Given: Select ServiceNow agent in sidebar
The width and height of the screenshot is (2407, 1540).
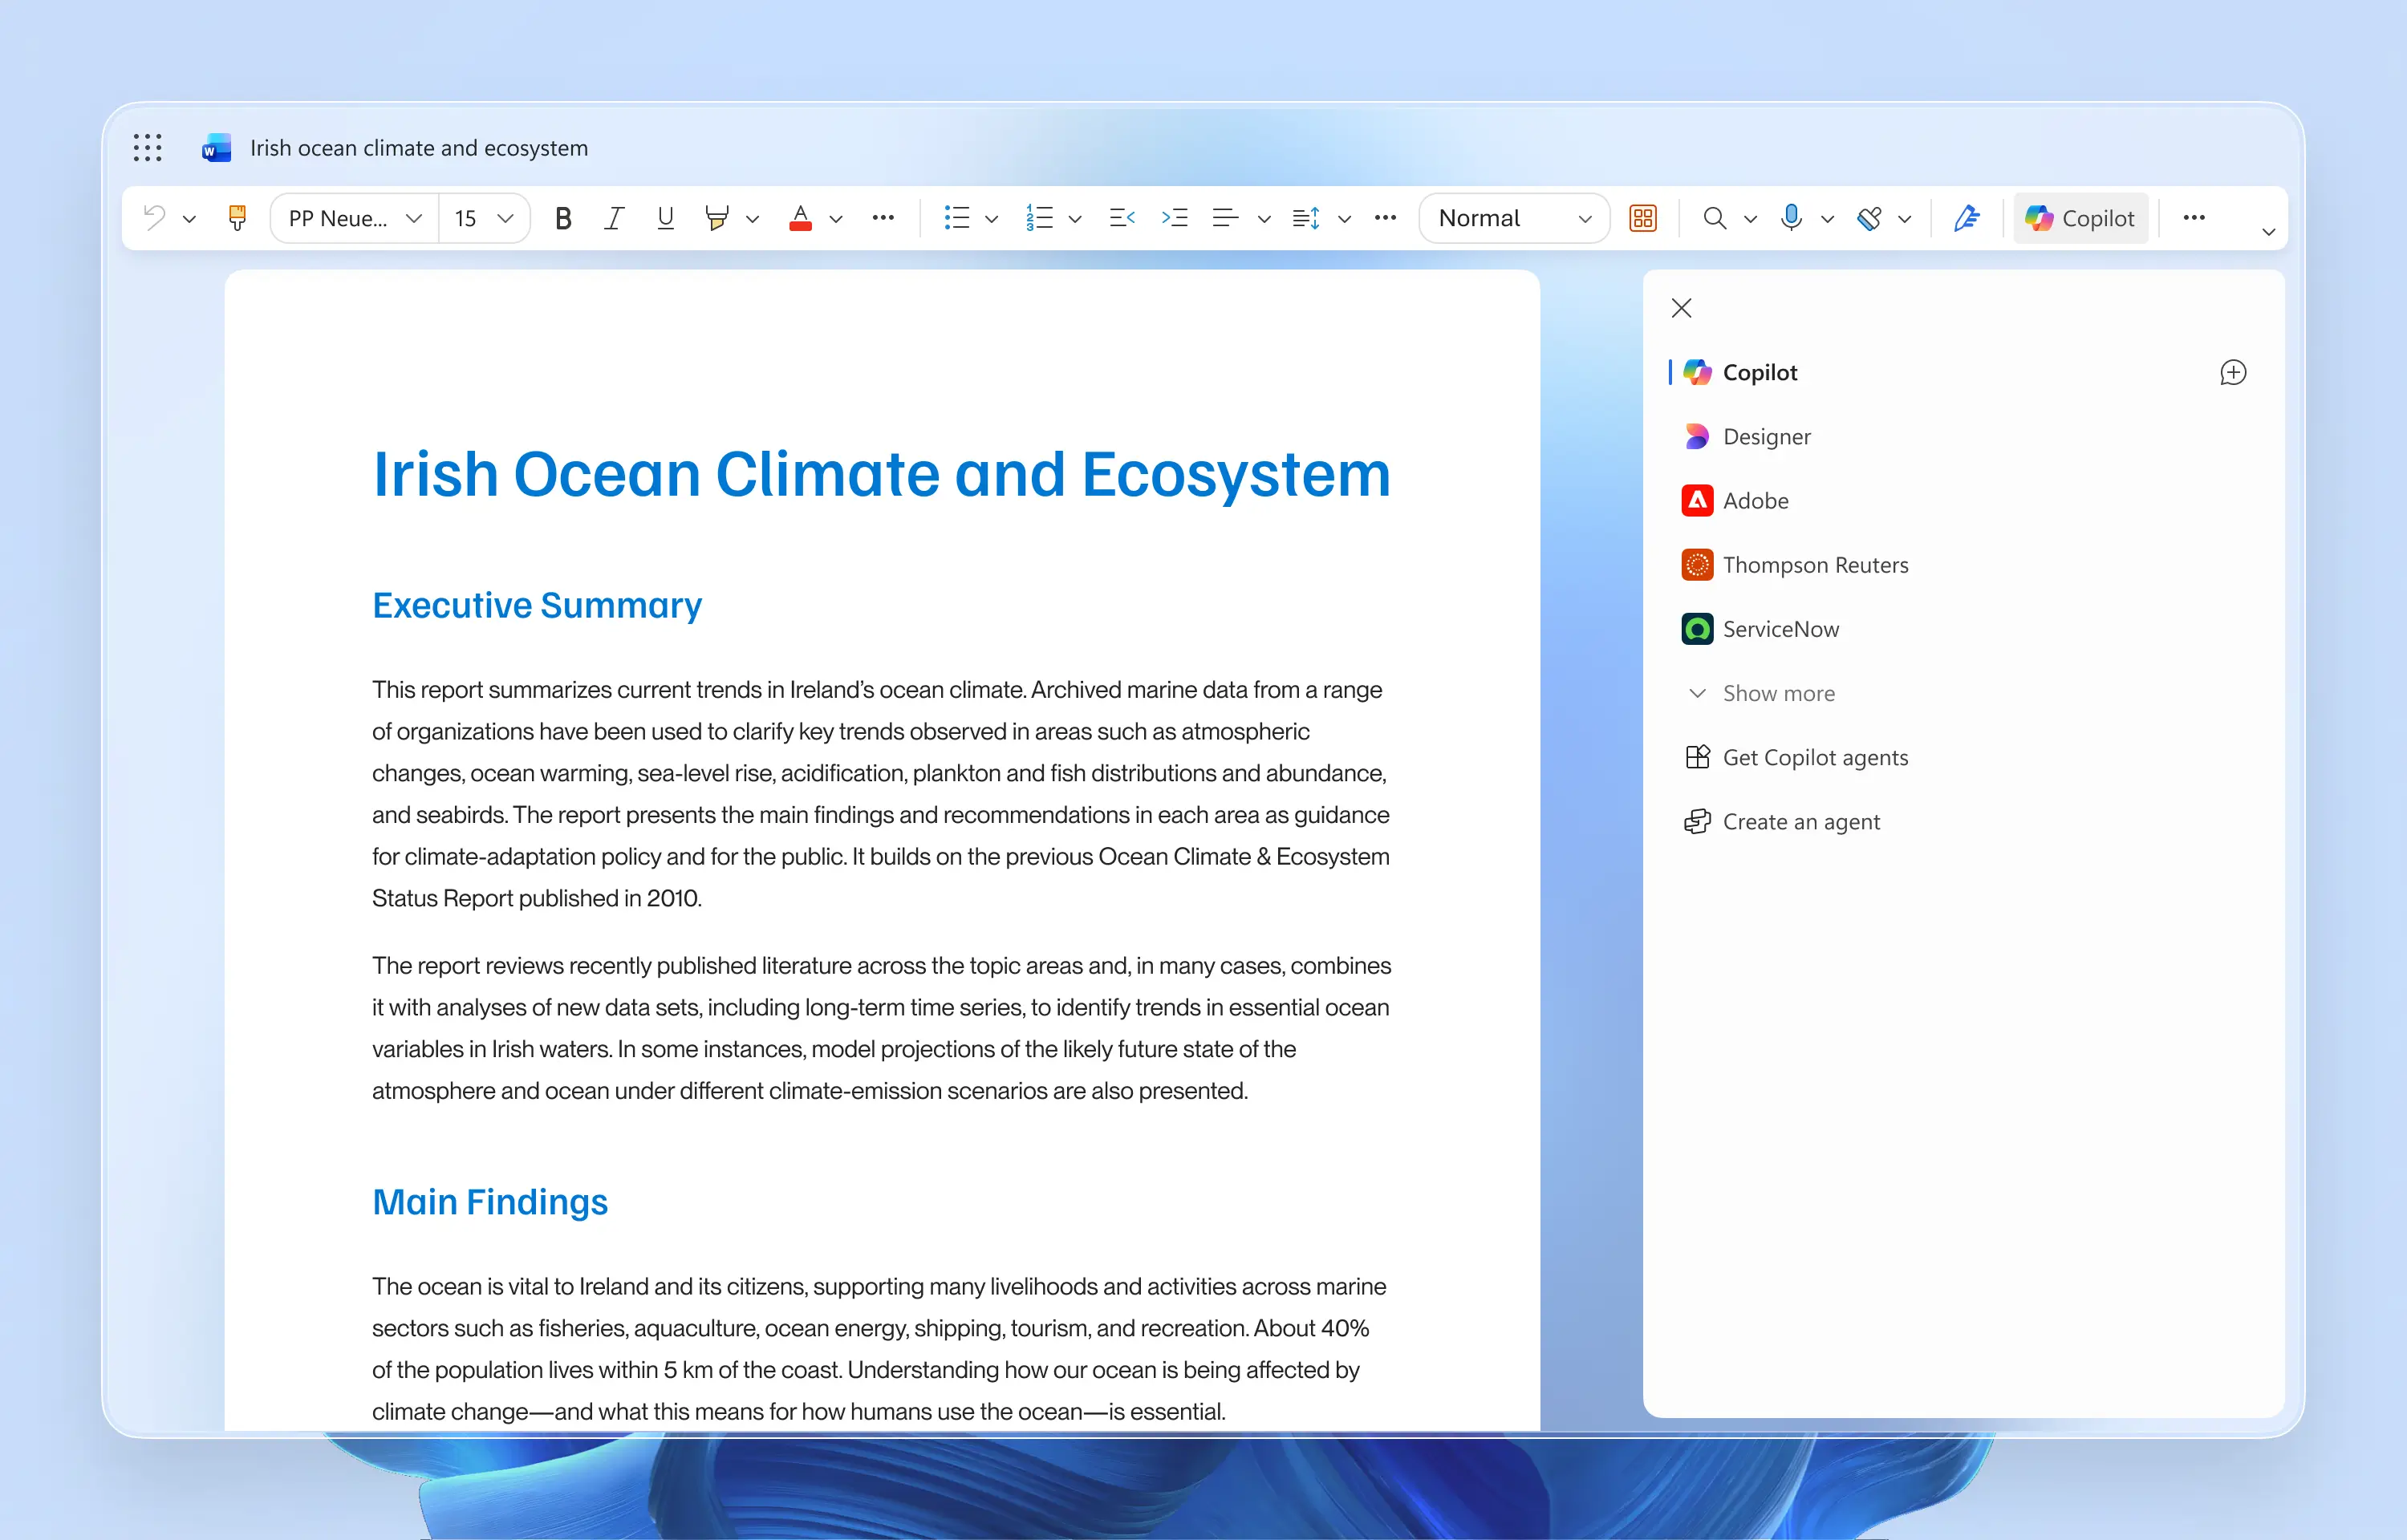Looking at the screenshot, I should tap(1780, 629).
